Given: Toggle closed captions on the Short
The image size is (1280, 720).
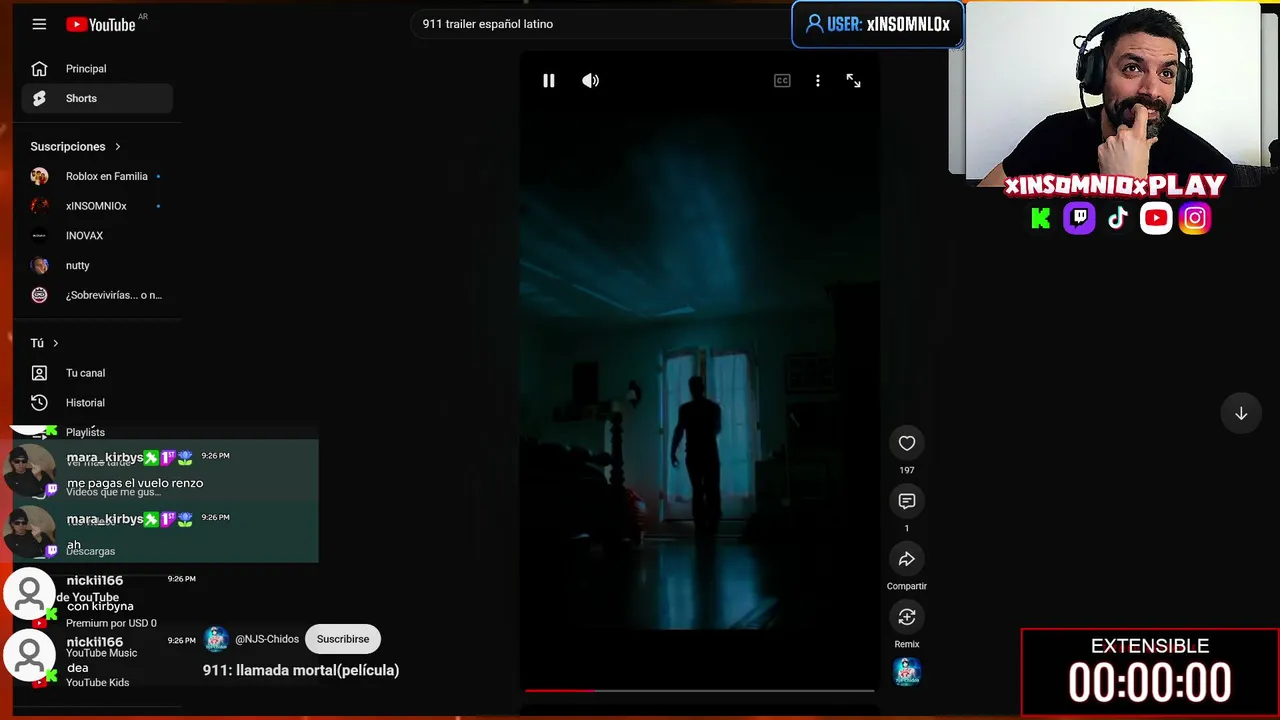Looking at the screenshot, I should point(782,81).
